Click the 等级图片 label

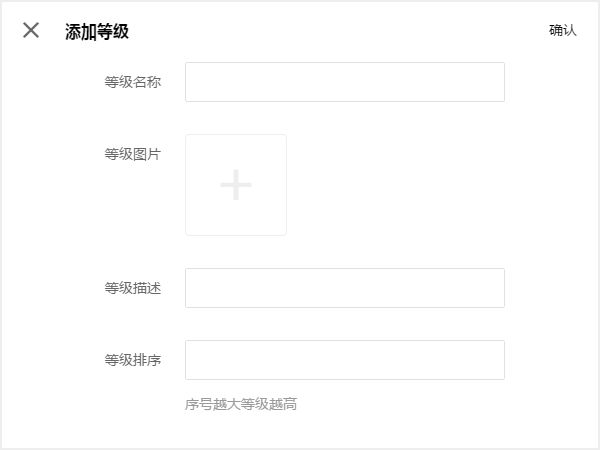tap(132, 154)
